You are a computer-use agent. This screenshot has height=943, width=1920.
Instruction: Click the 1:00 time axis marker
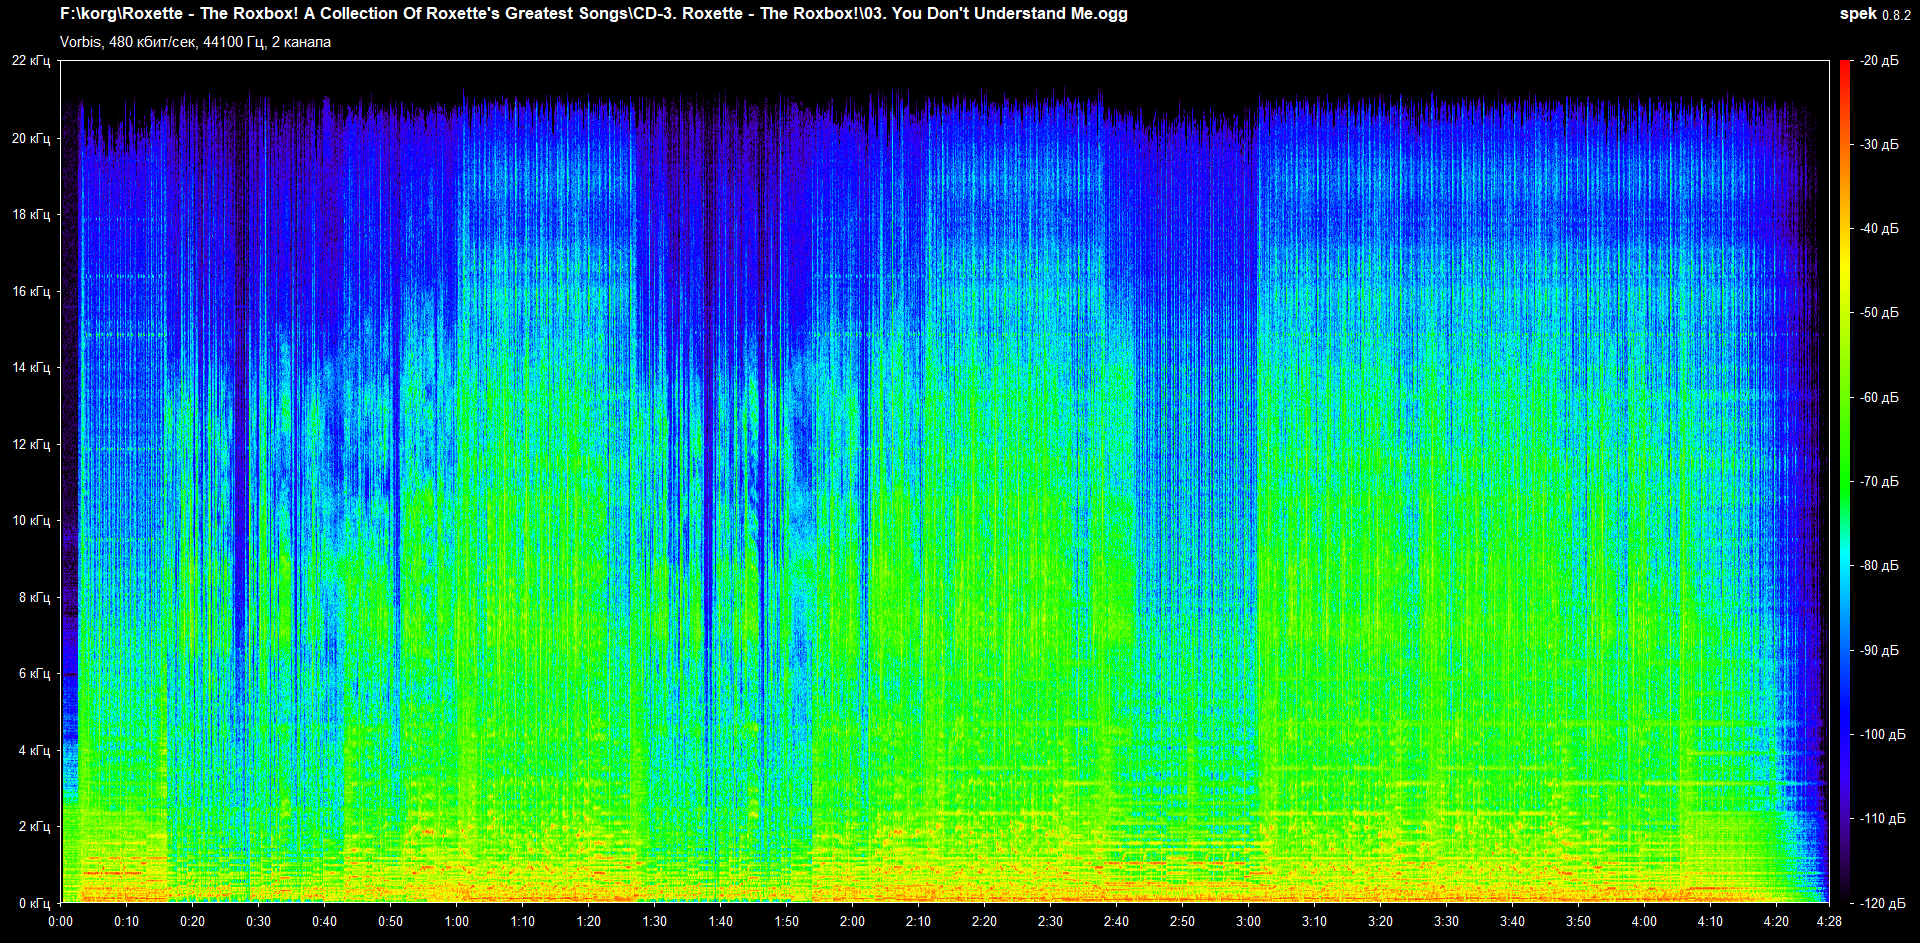pyautogui.click(x=456, y=921)
